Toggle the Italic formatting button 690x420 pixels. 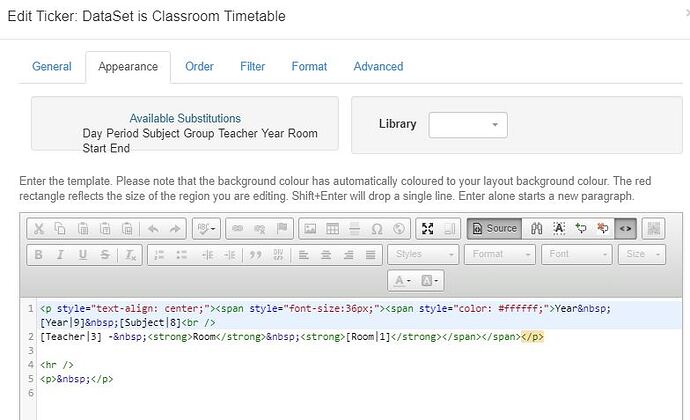point(60,255)
